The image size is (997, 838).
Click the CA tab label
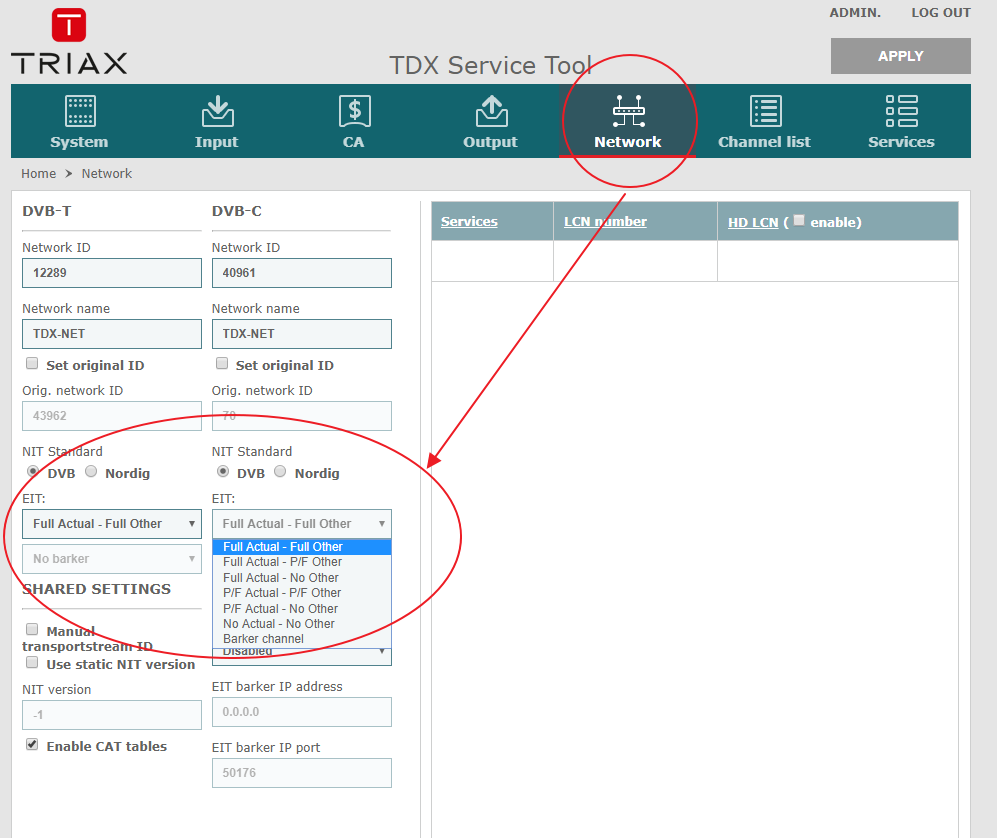click(354, 142)
